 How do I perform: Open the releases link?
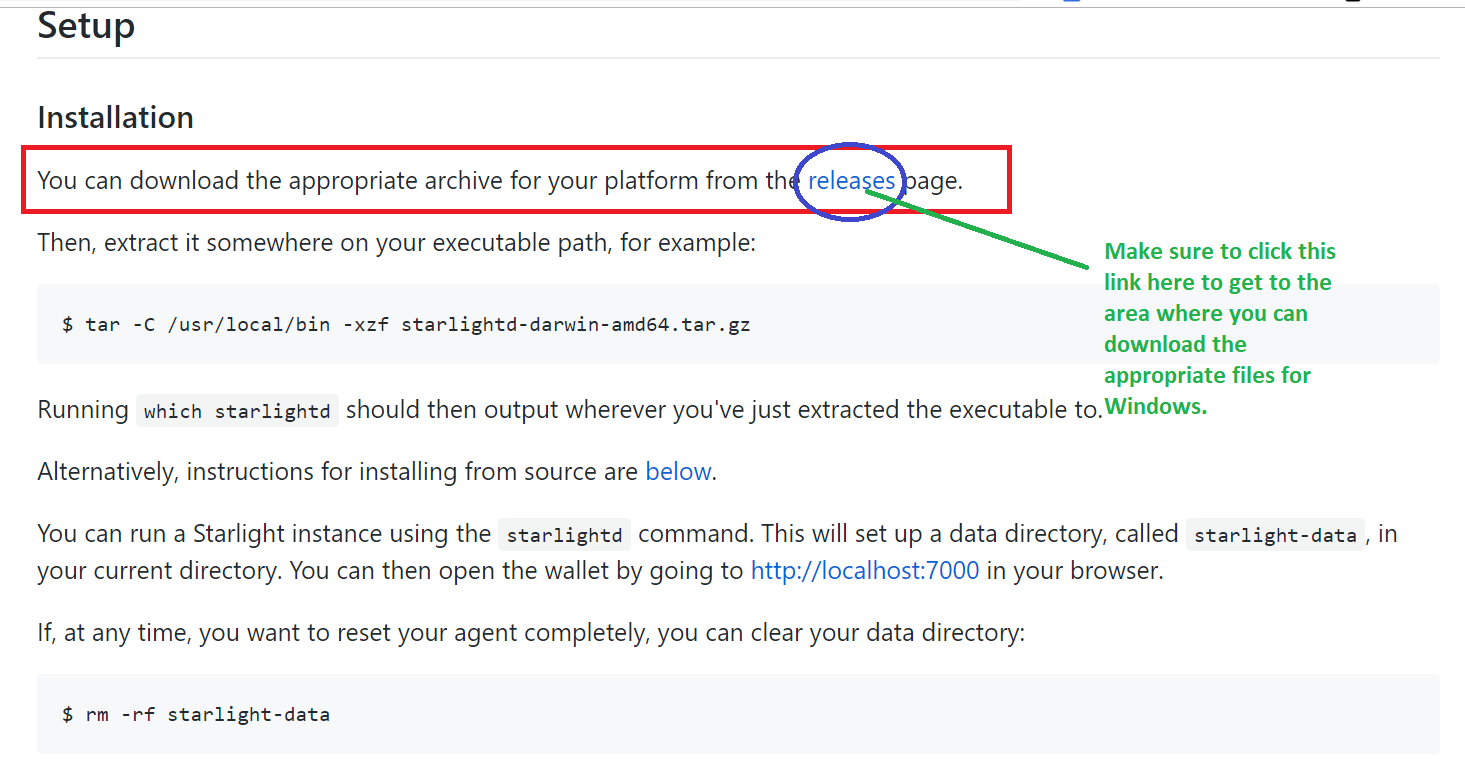tap(851, 181)
